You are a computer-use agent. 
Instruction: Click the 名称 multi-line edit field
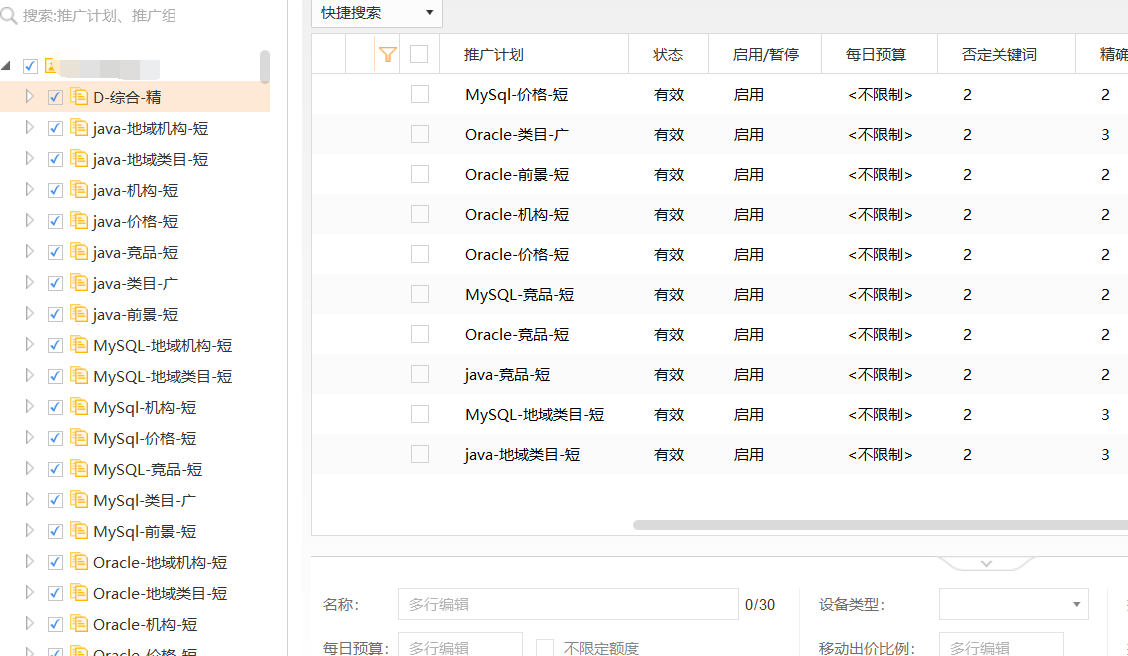pos(568,604)
